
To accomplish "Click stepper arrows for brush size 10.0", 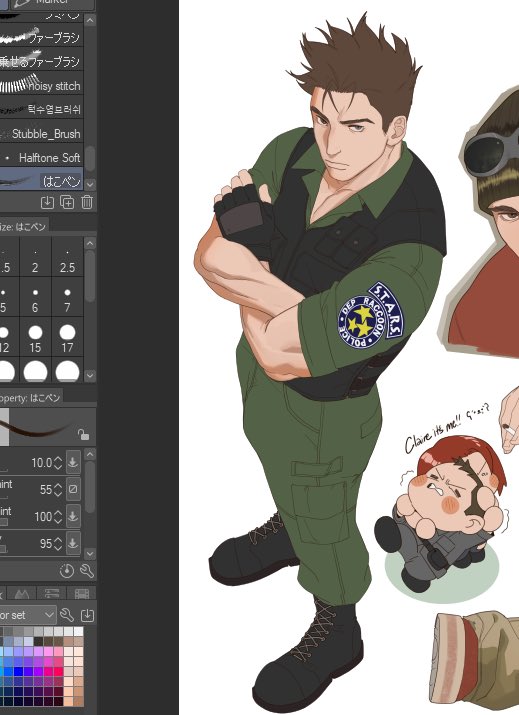I will pos(58,462).
